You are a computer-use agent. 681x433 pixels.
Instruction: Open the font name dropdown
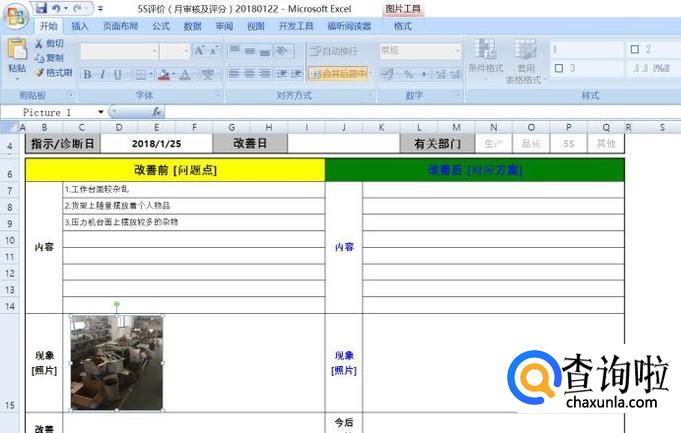pyautogui.click(x=155, y=51)
